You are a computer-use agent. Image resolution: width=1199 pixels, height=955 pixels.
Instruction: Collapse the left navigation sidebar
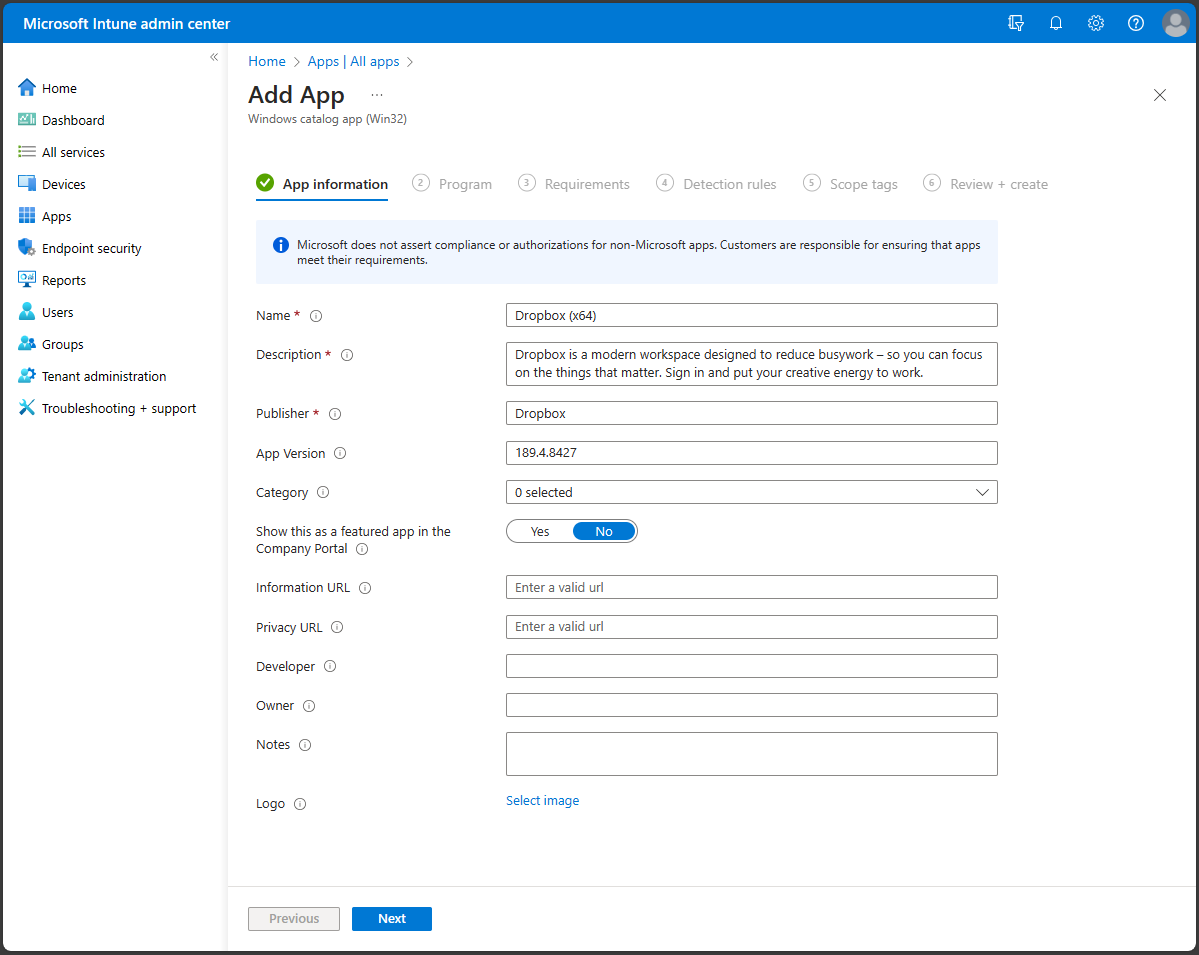tap(214, 57)
